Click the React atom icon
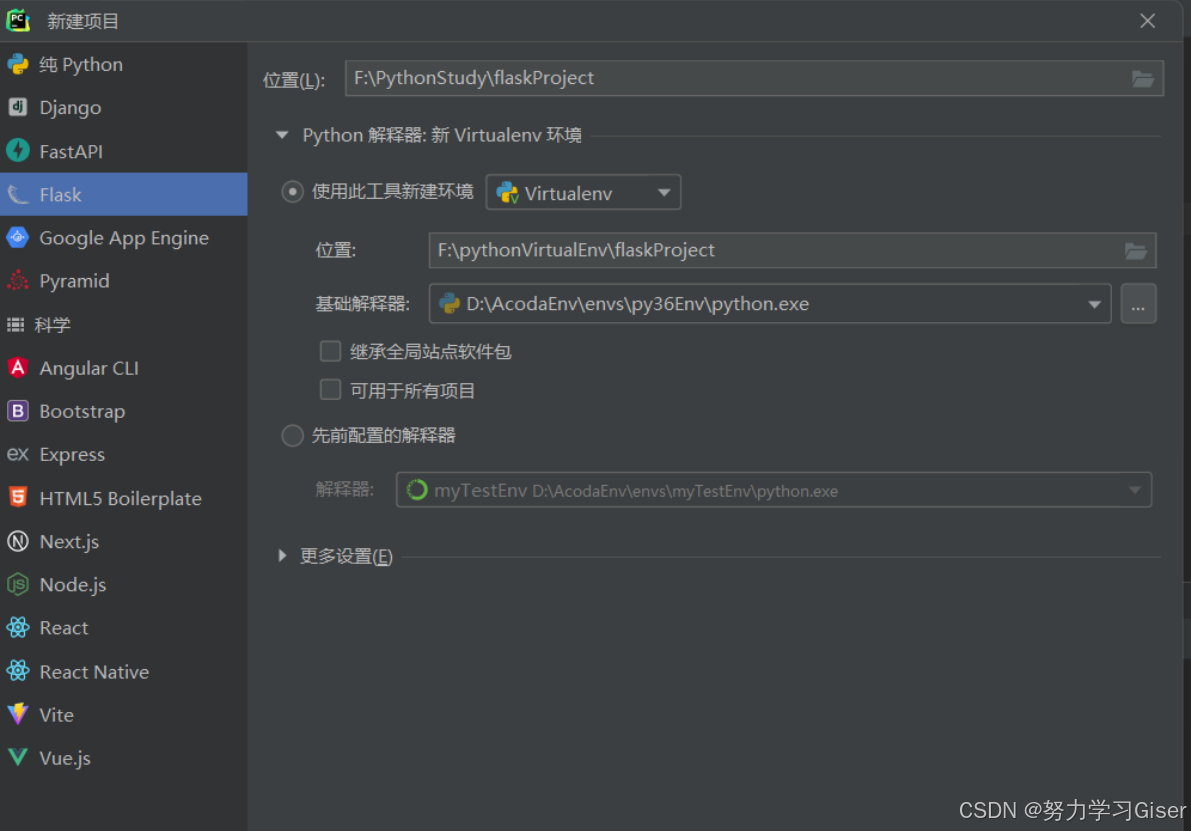Viewport: 1191px width, 831px height. pyautogui.click(x=18, y=627)
